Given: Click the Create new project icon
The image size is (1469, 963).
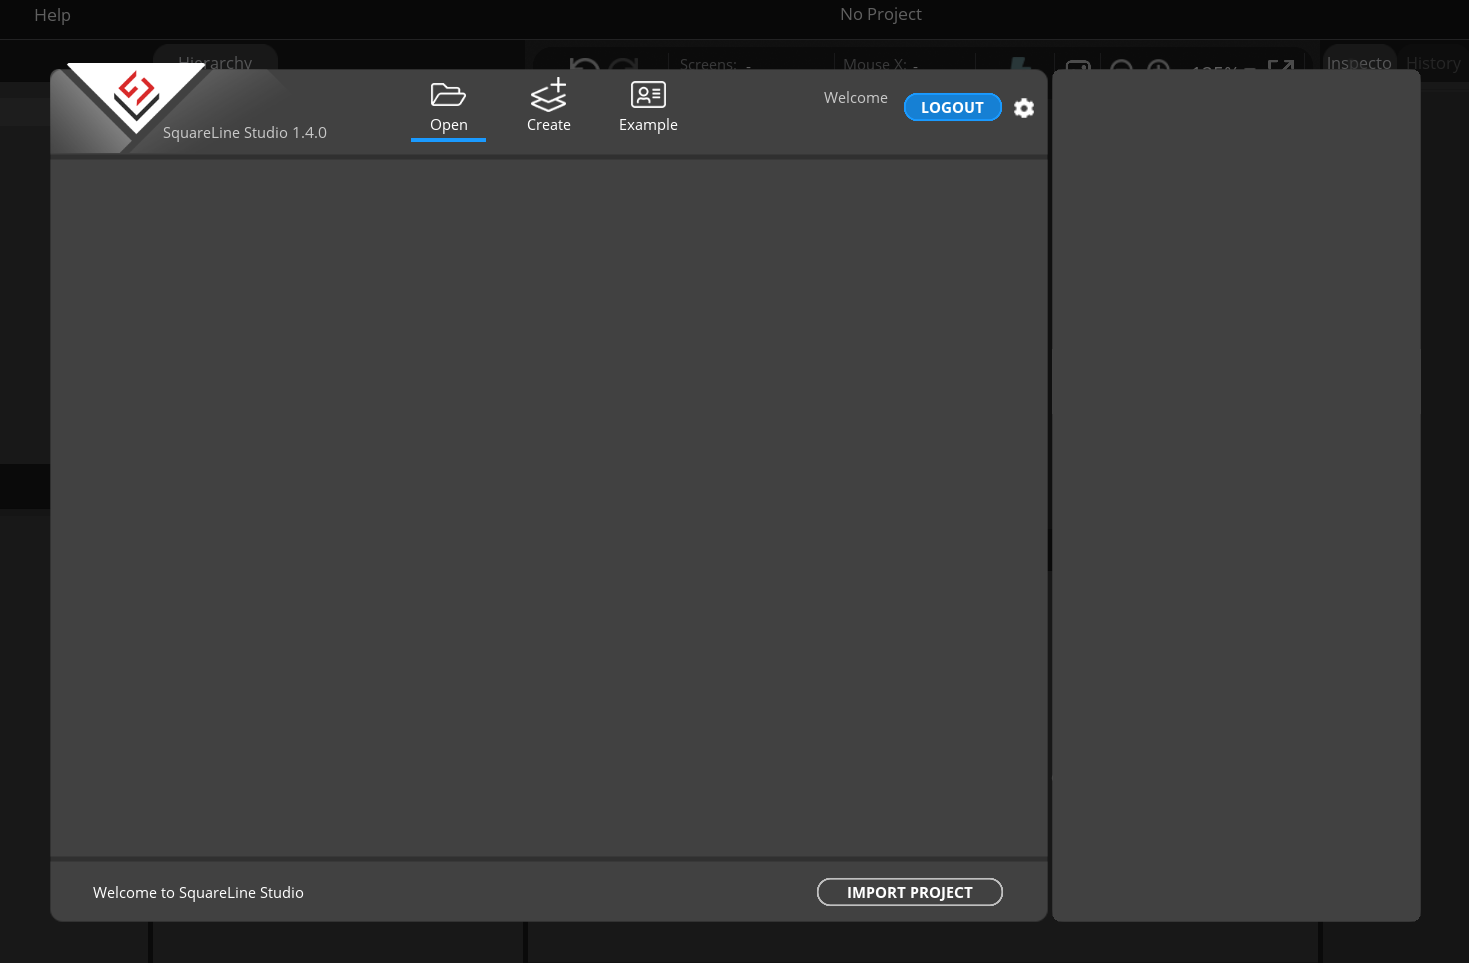Looking at the screenshot, I should tap(548, 94).
